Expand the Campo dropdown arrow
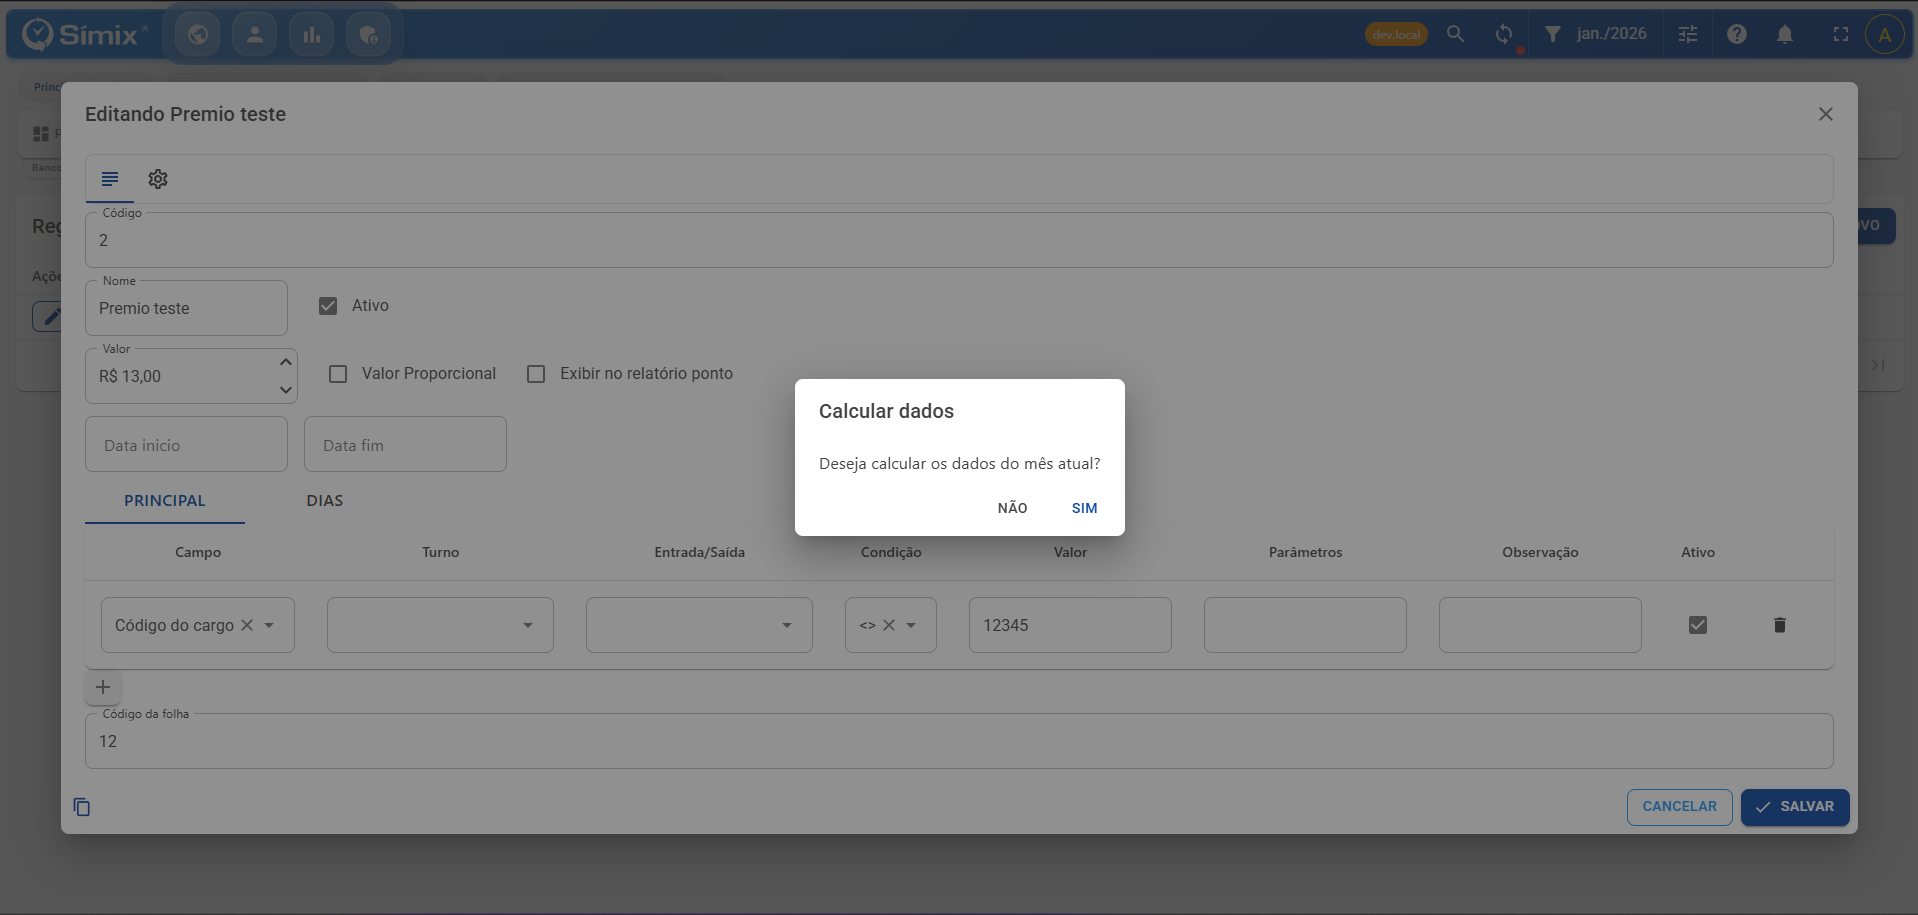Image resolution: width=1918 pixels, height=915 pixels. (269, 625)
